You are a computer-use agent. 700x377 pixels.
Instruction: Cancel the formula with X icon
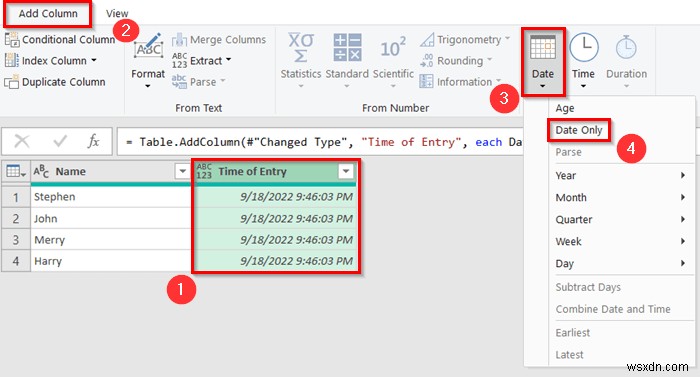[22, 142]
